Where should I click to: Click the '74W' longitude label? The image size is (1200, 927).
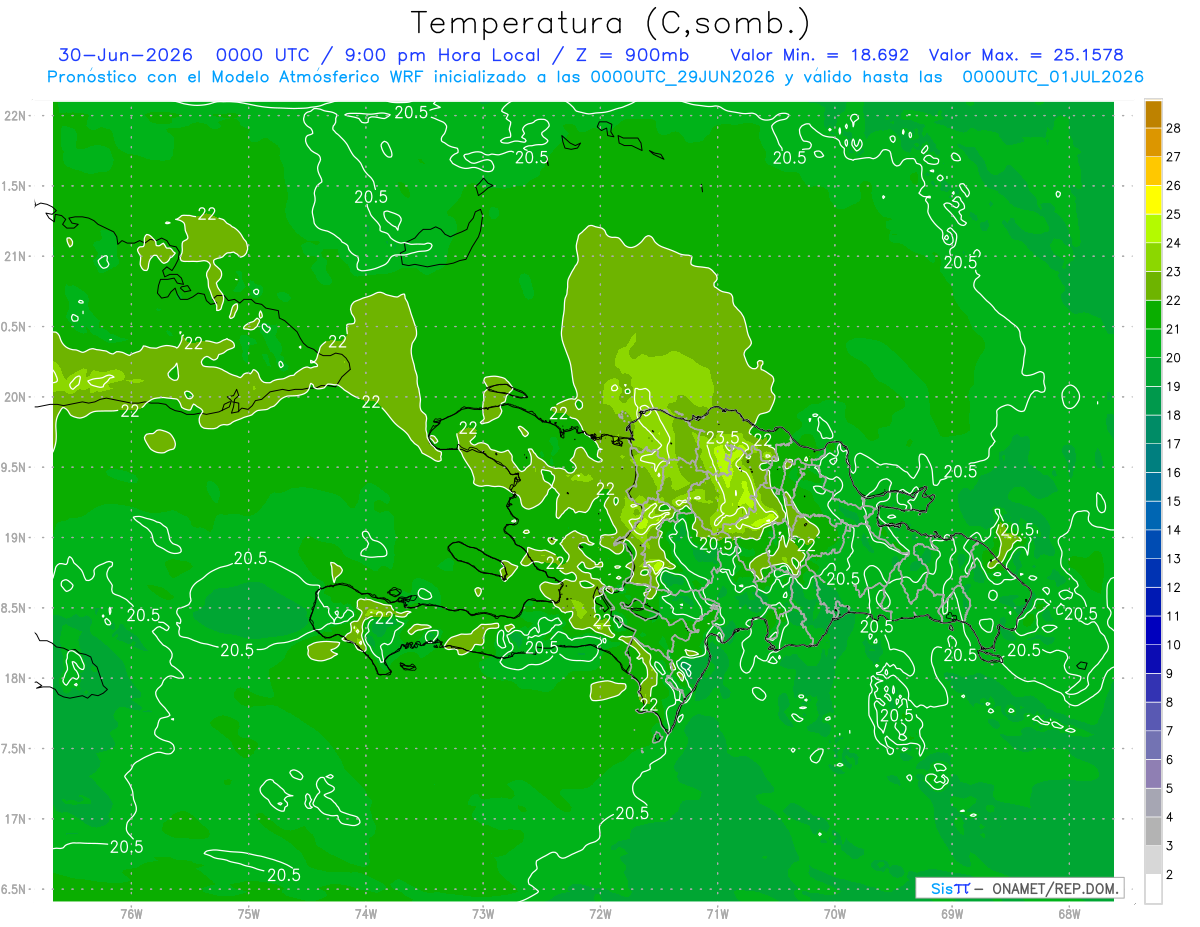tap(366, 914)
